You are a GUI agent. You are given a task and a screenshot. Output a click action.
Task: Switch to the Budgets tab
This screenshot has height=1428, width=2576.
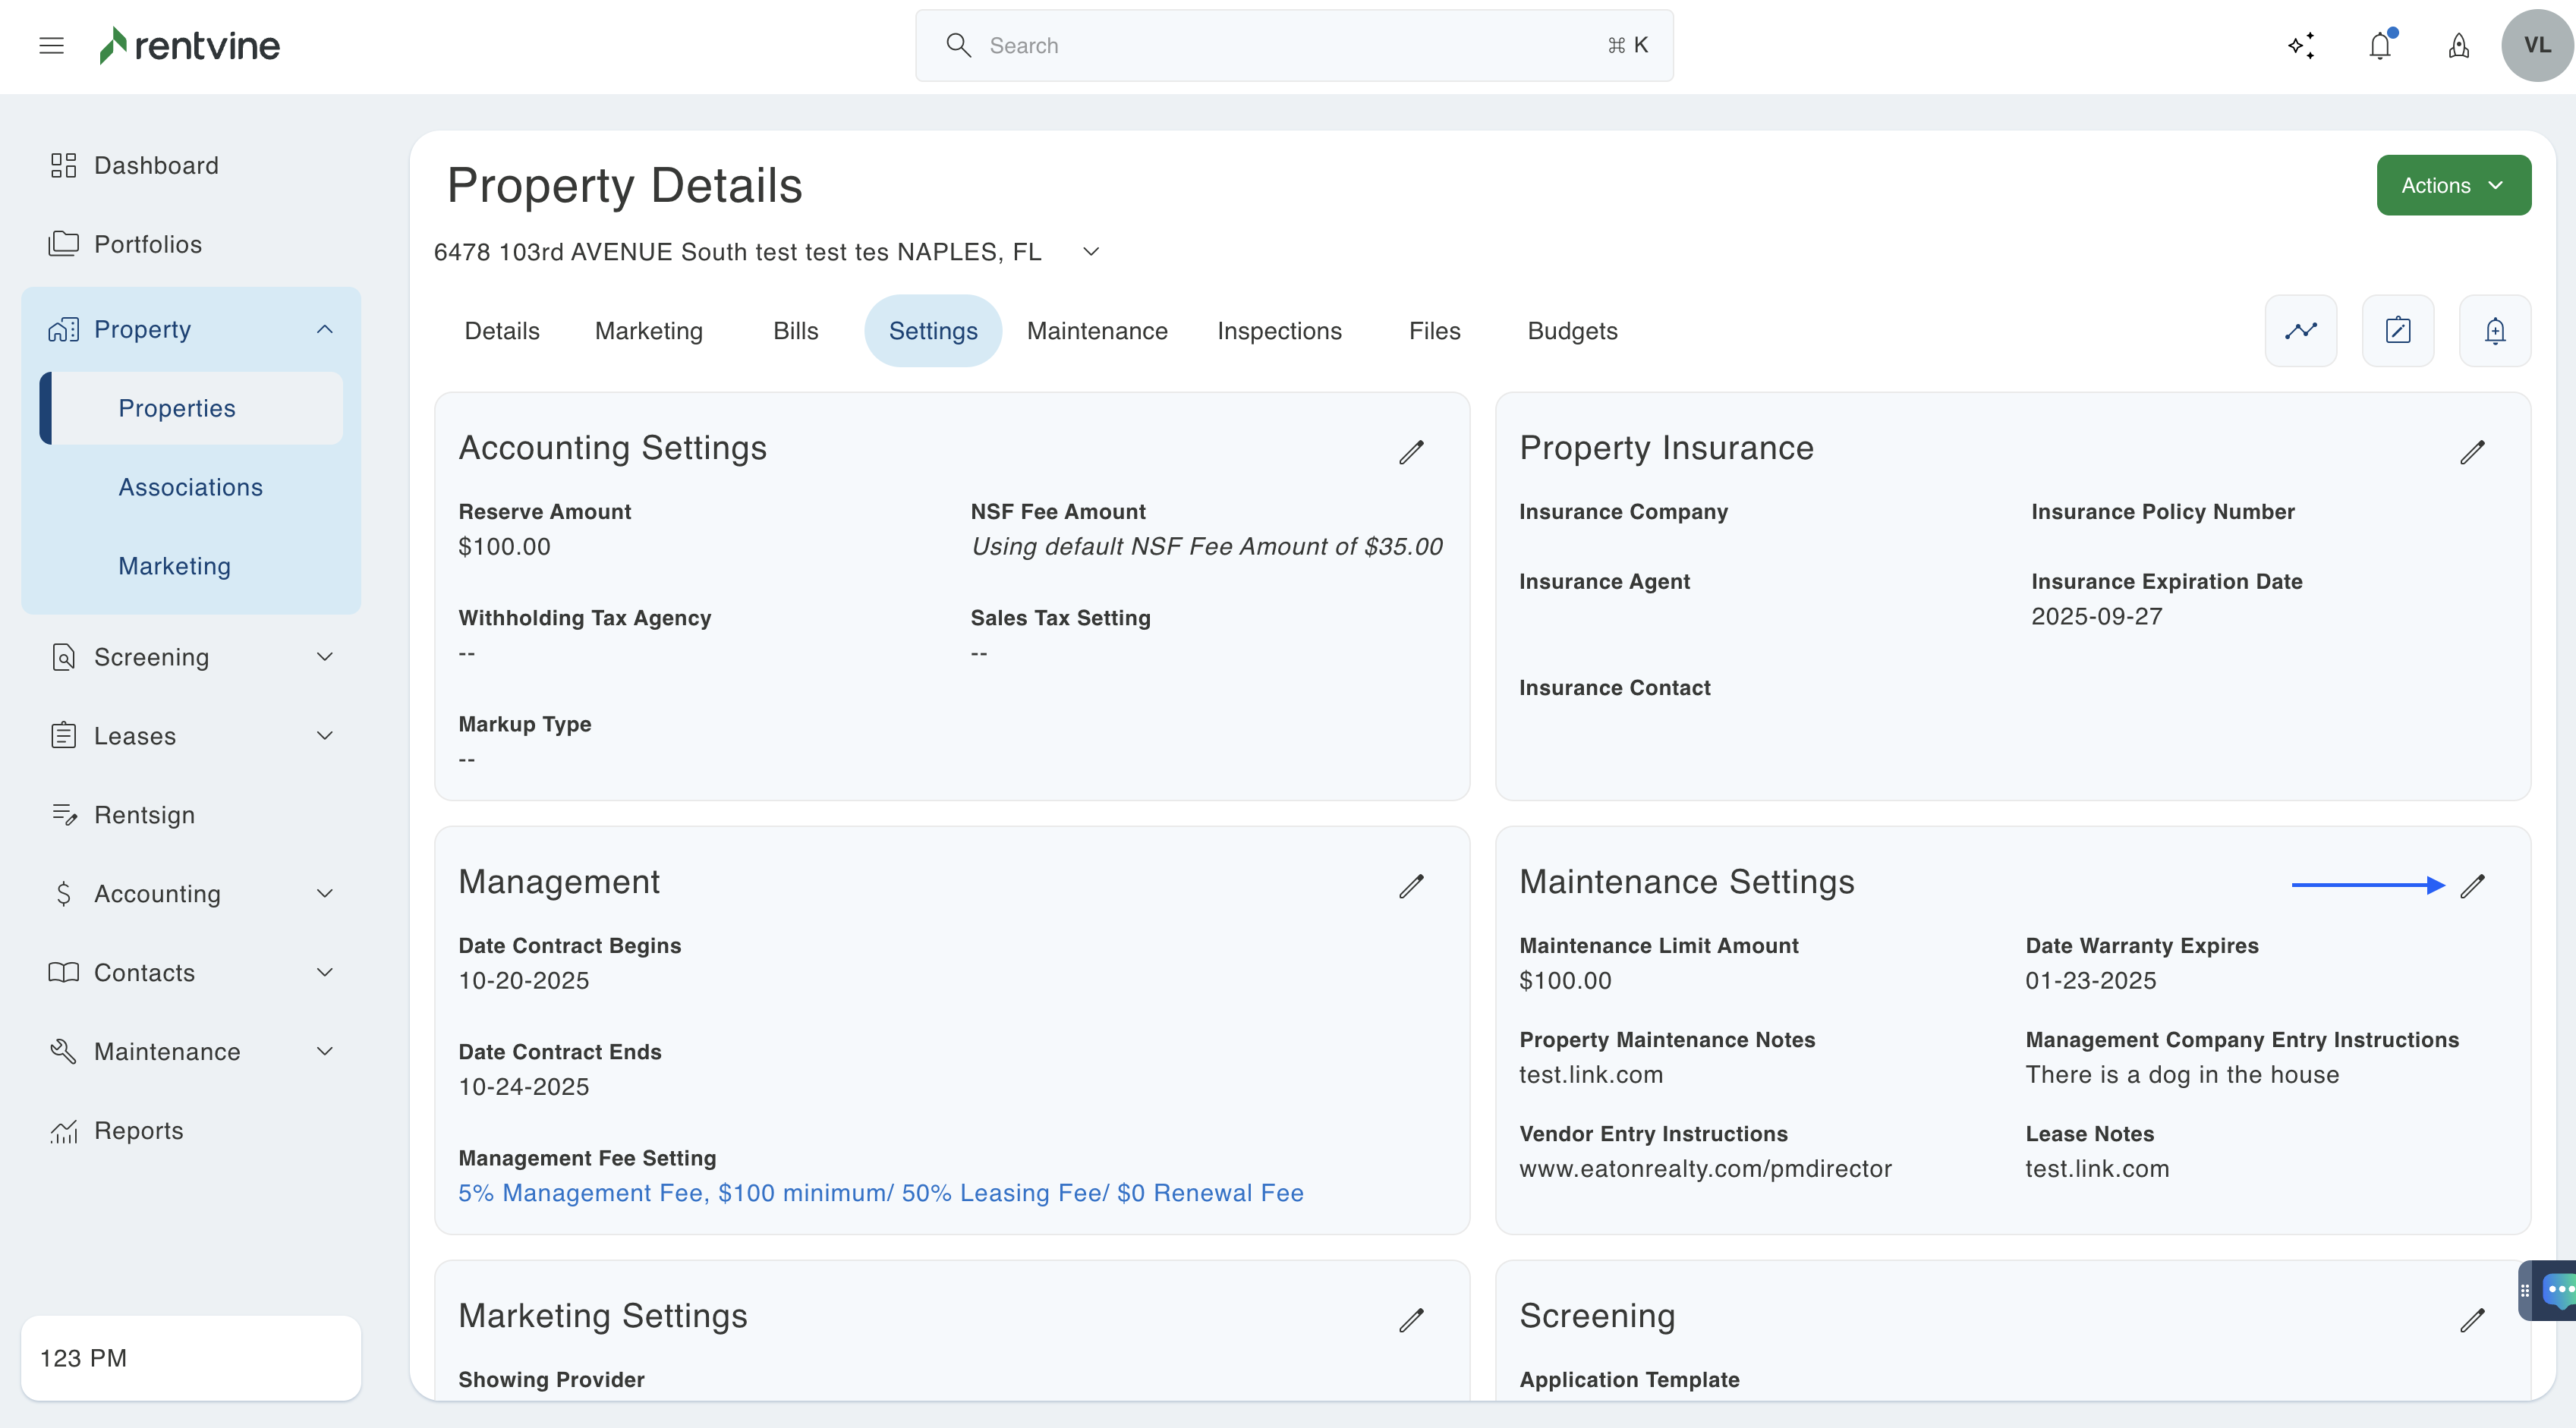click(1572, 331)
